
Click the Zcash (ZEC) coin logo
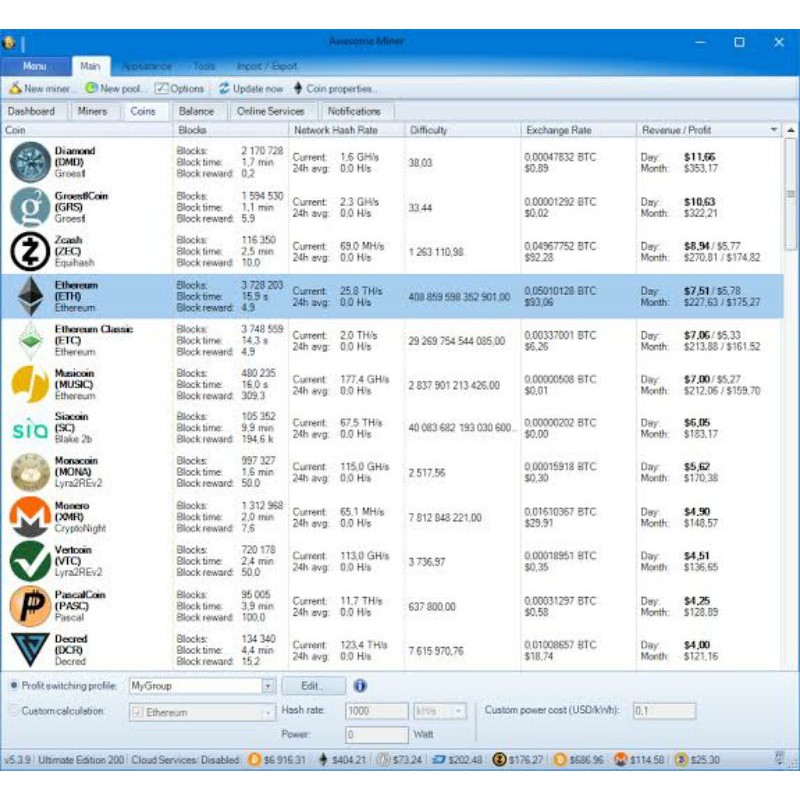(x=30, y=251)
